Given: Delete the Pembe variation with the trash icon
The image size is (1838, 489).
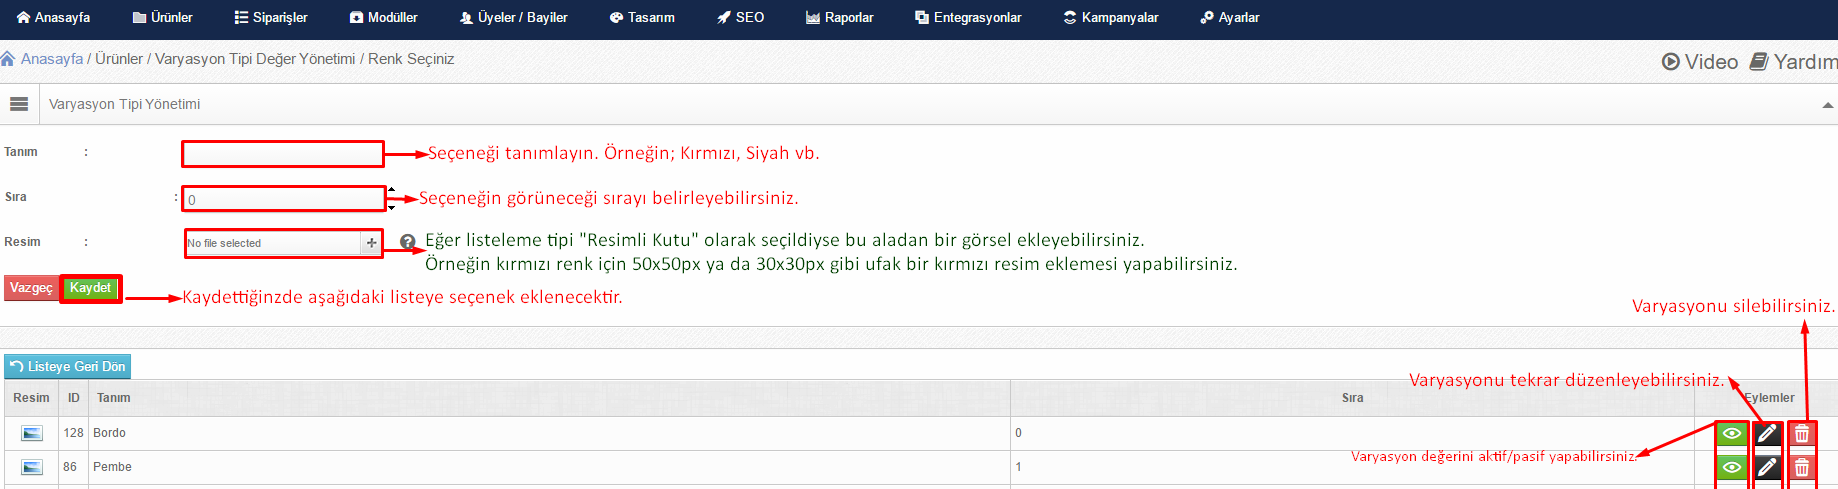Looking at the screenshot, I should click(1802, 467).
